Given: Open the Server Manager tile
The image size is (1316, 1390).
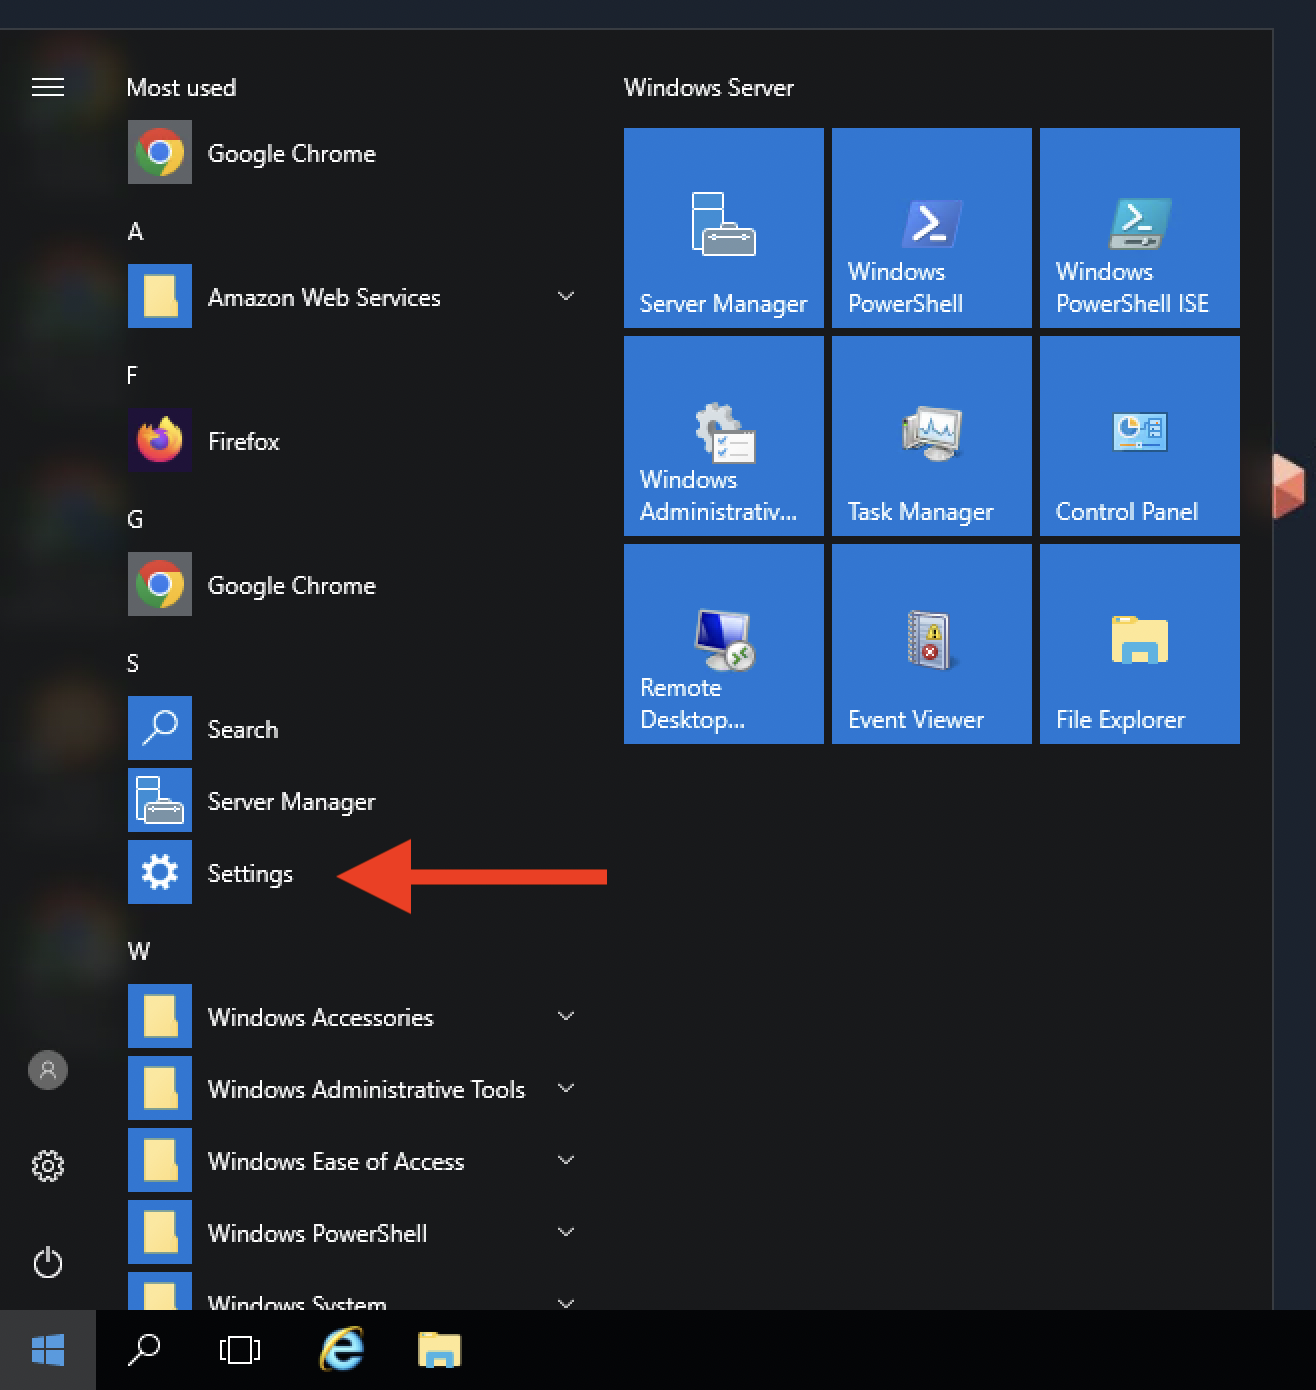Looking at the screenshot, I should [x=723, y=228].
